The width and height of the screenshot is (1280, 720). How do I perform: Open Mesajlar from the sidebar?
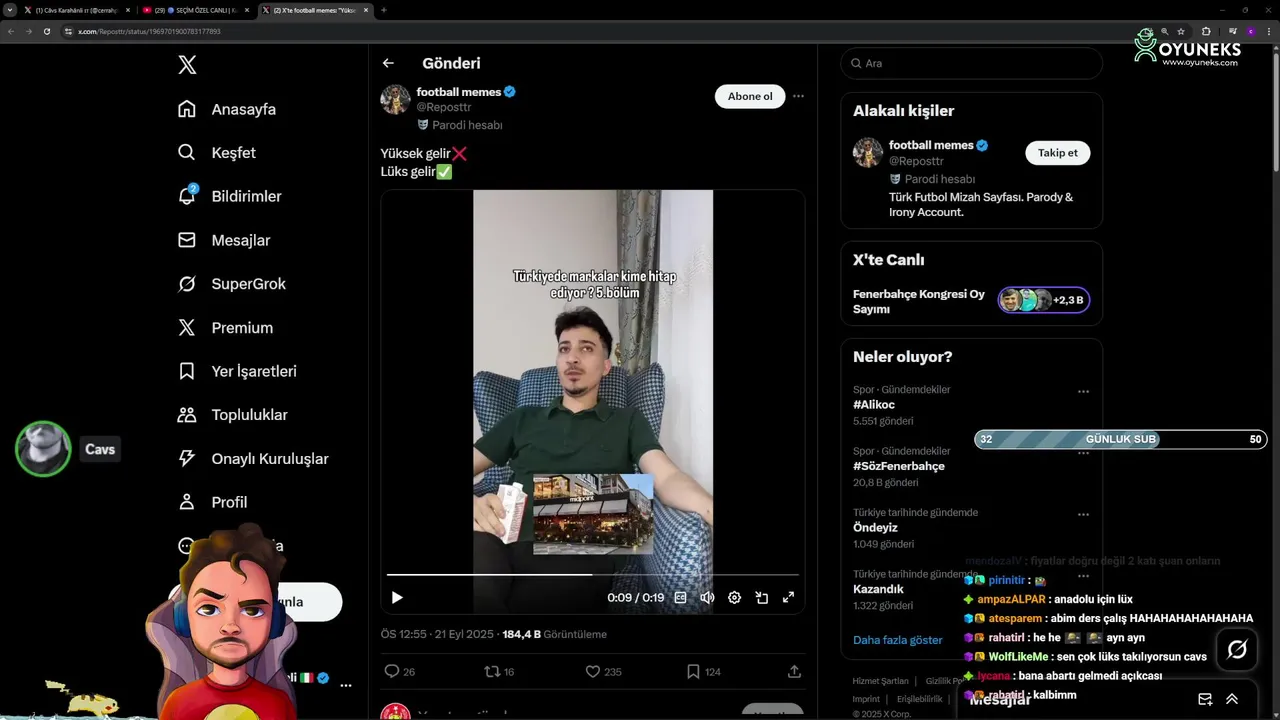(224, 240)
